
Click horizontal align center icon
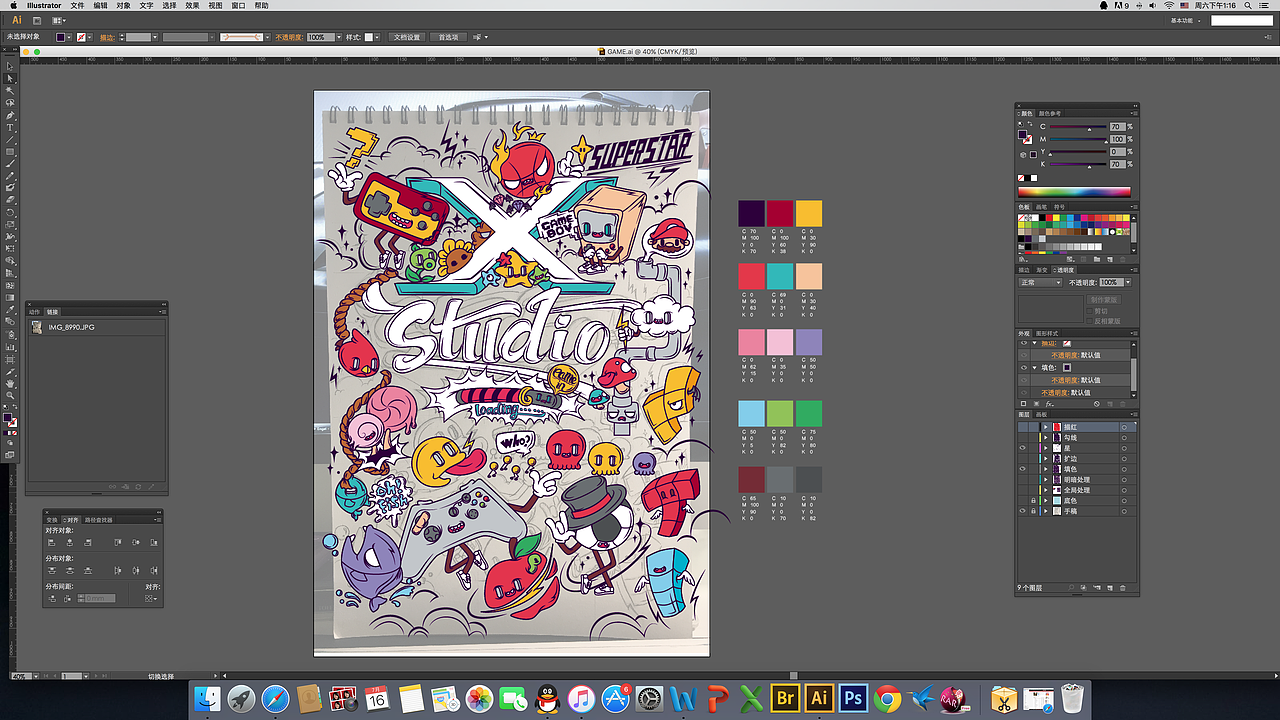click(70, 542)
